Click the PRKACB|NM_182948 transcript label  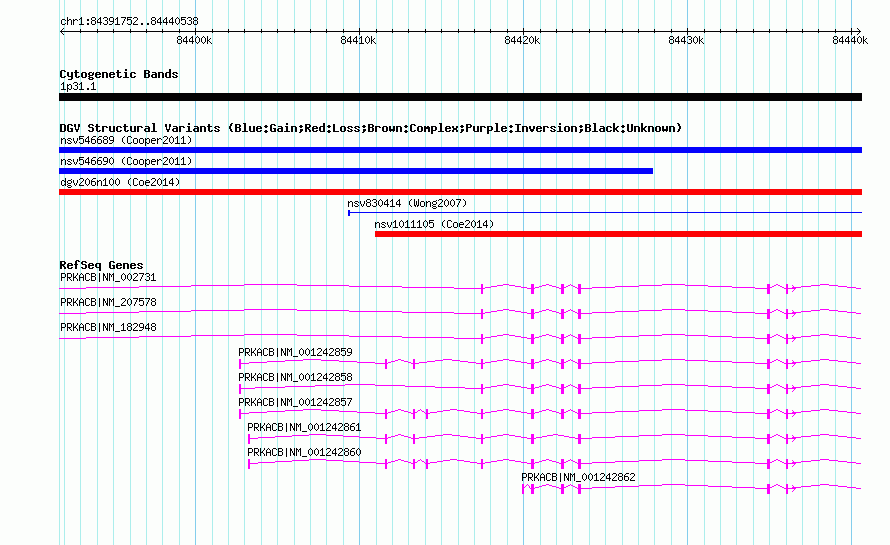(108, 328)
